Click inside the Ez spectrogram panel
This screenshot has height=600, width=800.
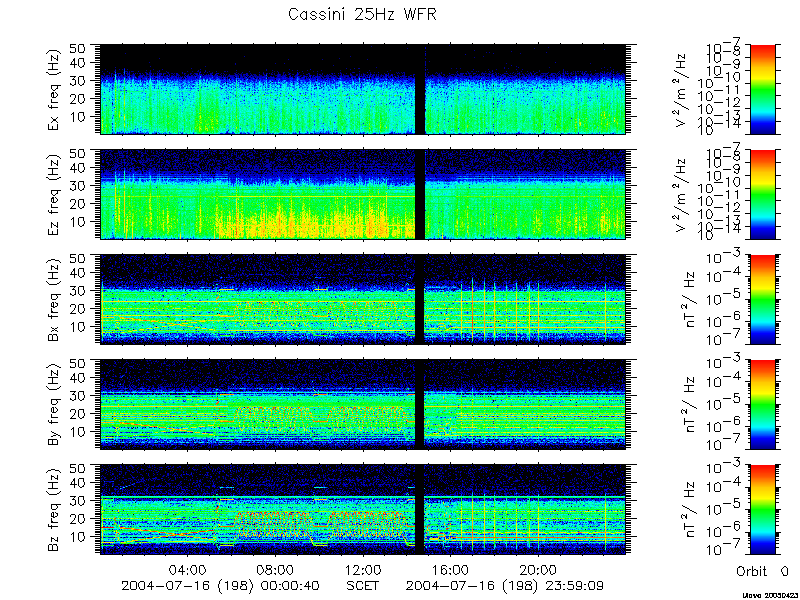363,194
